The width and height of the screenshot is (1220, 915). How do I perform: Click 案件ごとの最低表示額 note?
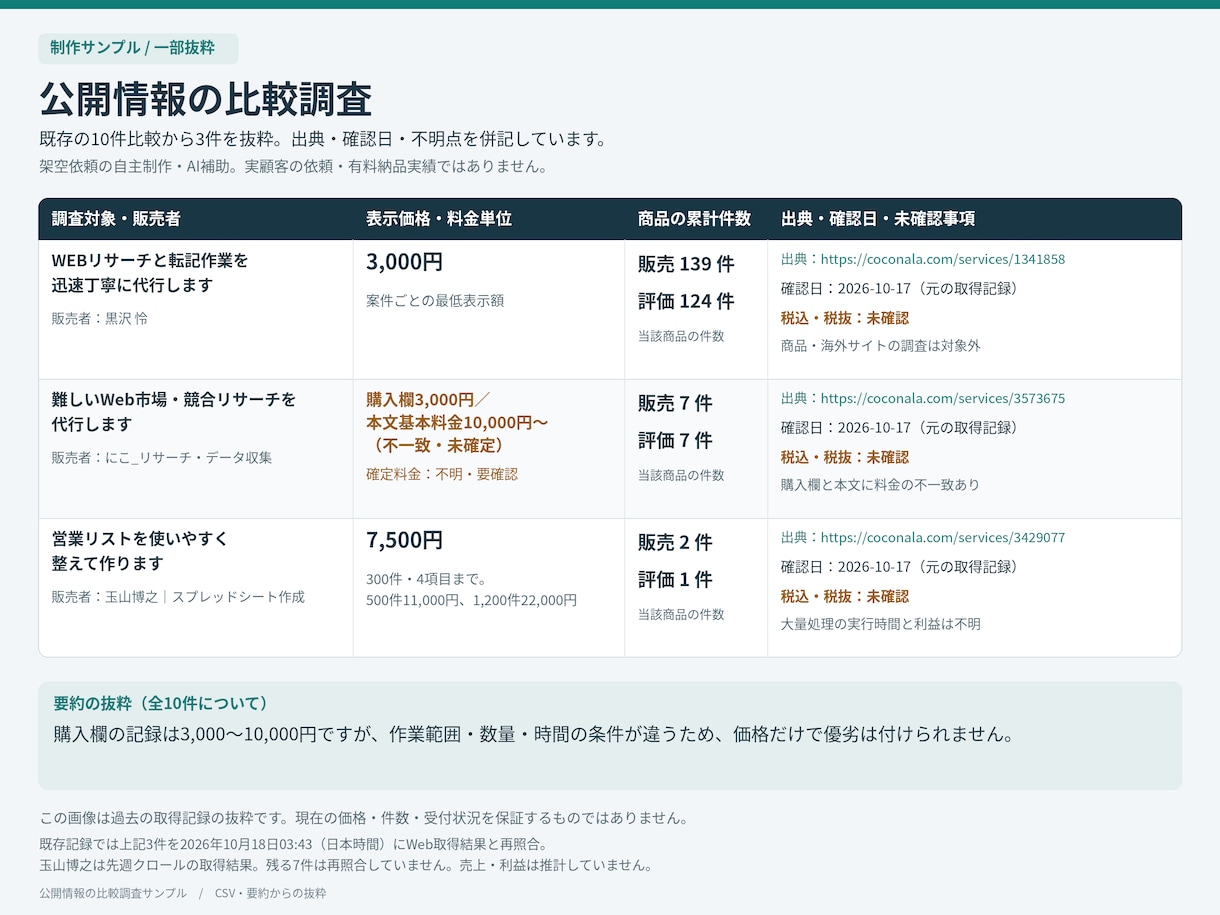435,300
